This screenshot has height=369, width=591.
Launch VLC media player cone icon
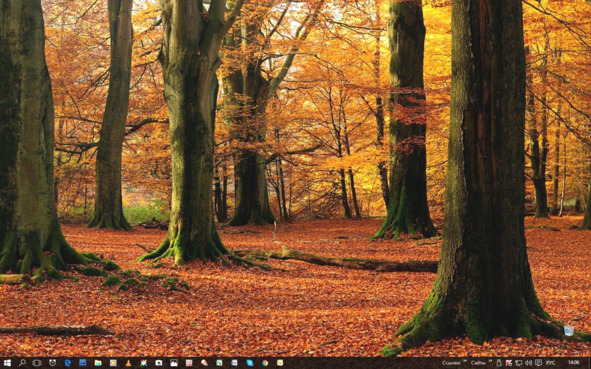click(x=128, y=363)
